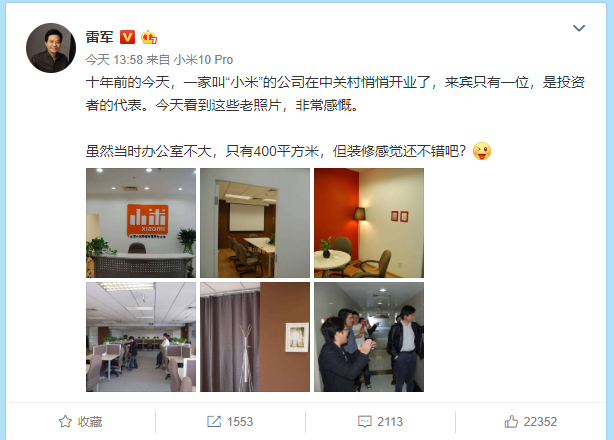The height and width of the screenshot is (440, 614).
Task: Click the star favorite icon
Action: click(x=65, y=422)
